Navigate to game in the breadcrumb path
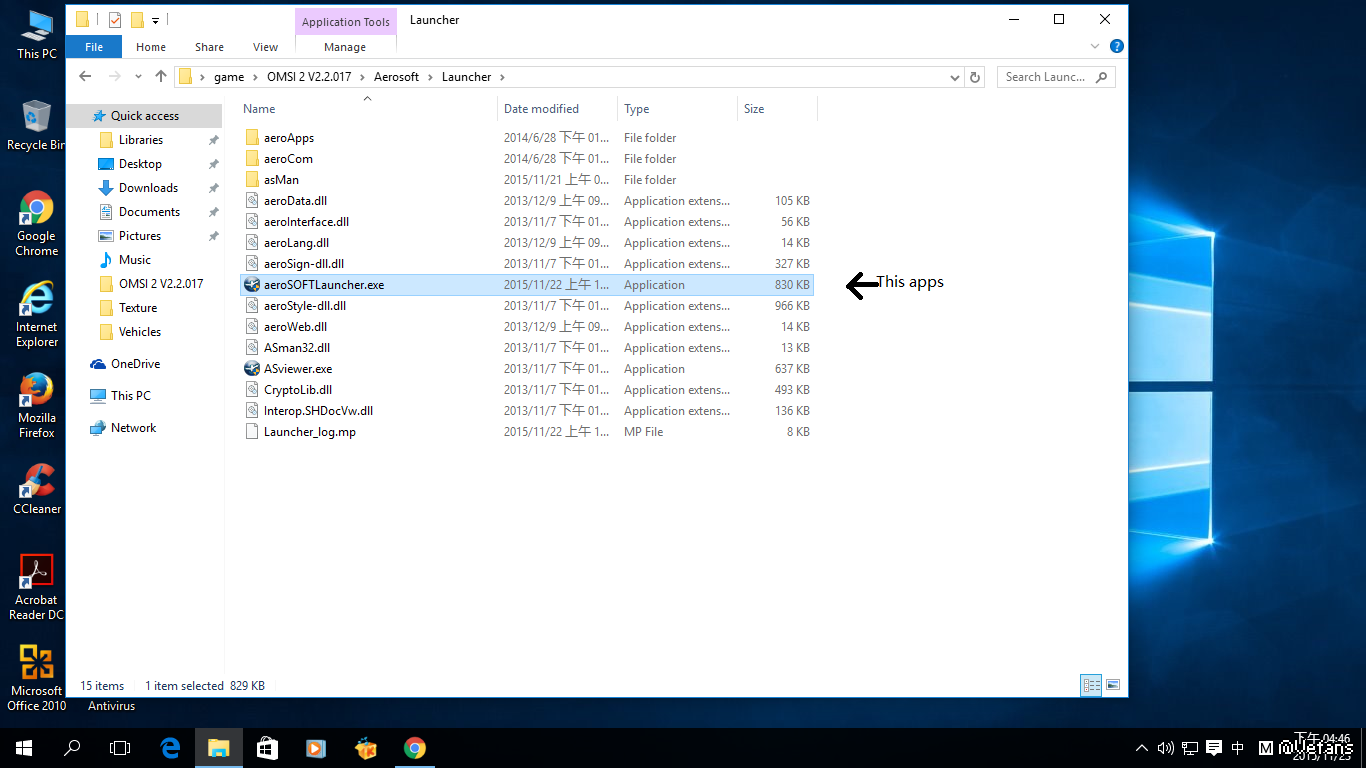 coord(229,77)
